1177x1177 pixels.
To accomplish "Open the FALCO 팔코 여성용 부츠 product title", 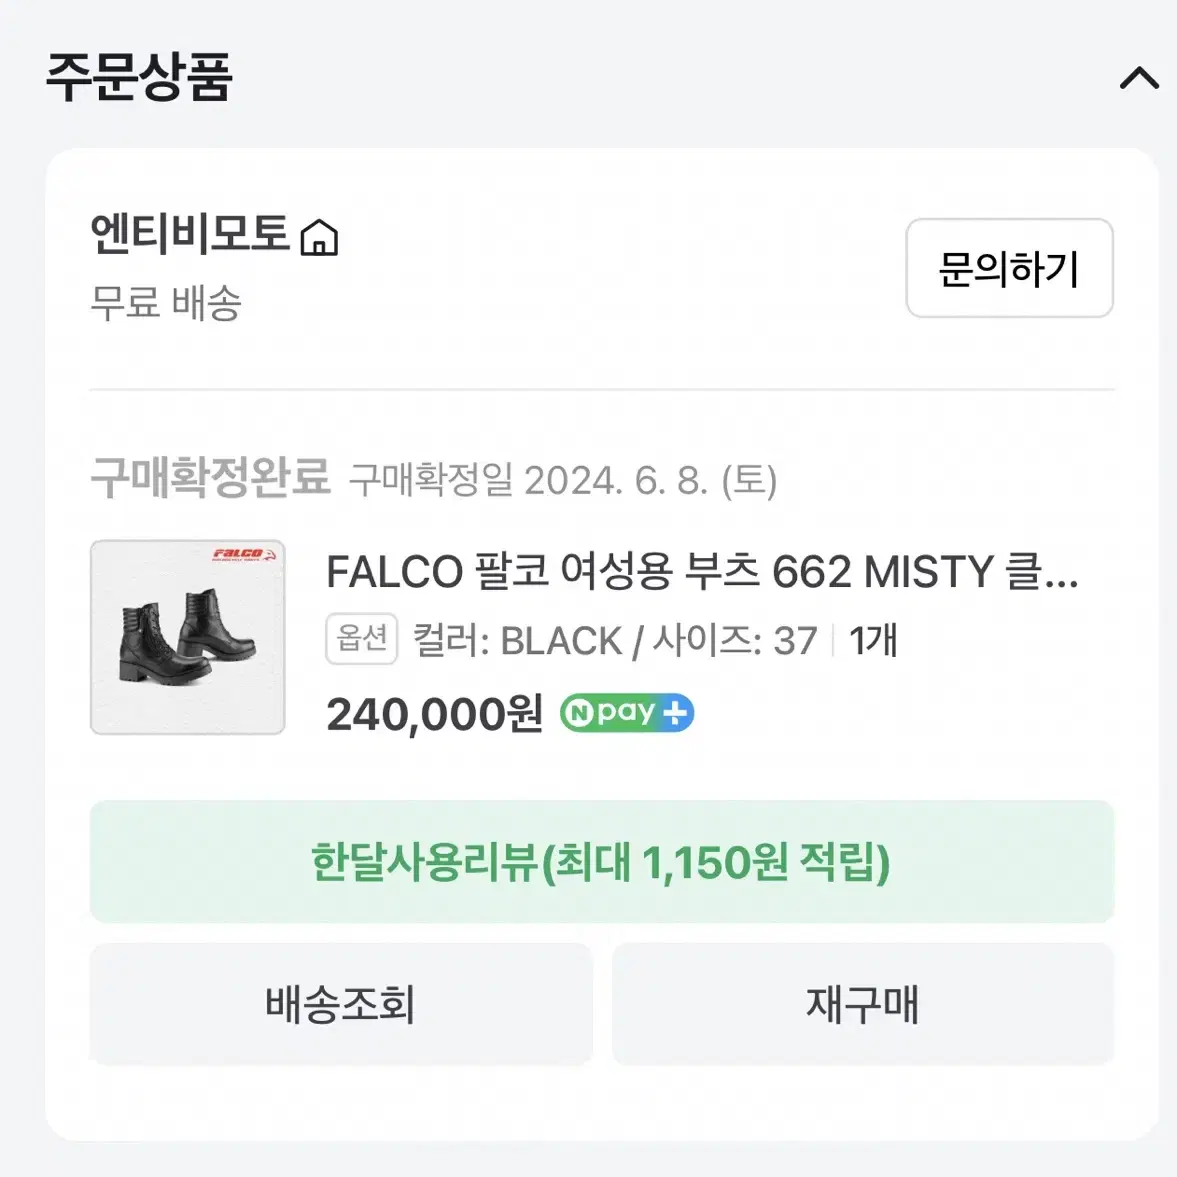I will [x=702, y=572].
